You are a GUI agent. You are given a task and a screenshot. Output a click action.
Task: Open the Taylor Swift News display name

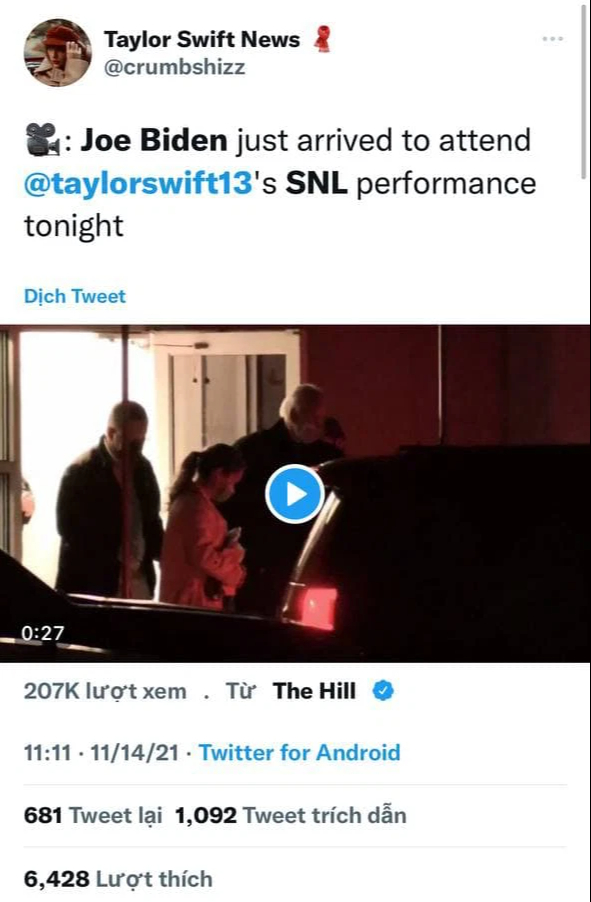pyautogui.click(x=202, y=39)
